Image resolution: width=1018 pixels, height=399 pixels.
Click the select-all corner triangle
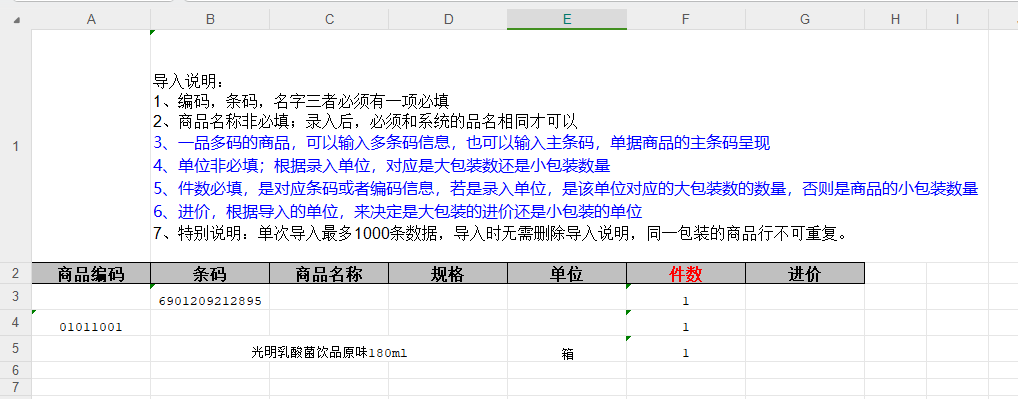point(16,20)
